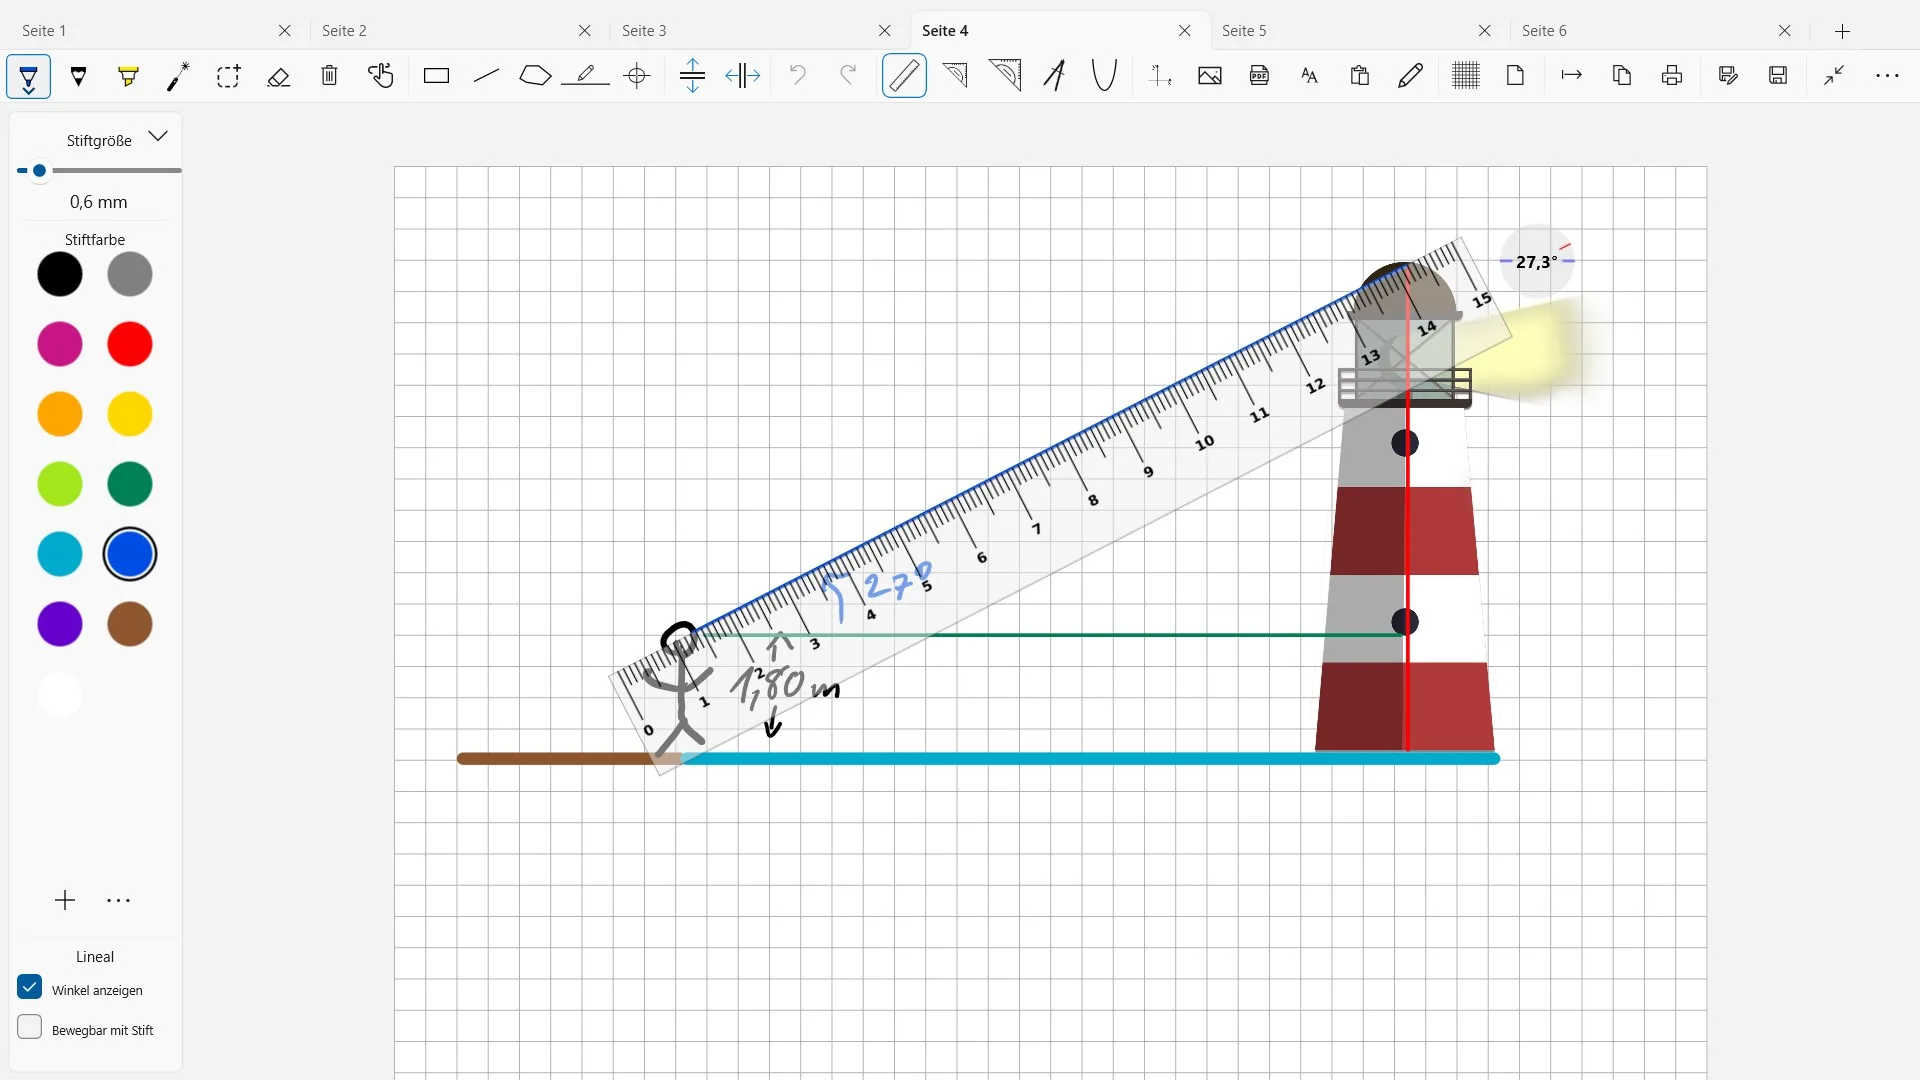Viewport: 1920px width, 1080px height.
Task: Select the straight line tool
Action: [486, 76]
